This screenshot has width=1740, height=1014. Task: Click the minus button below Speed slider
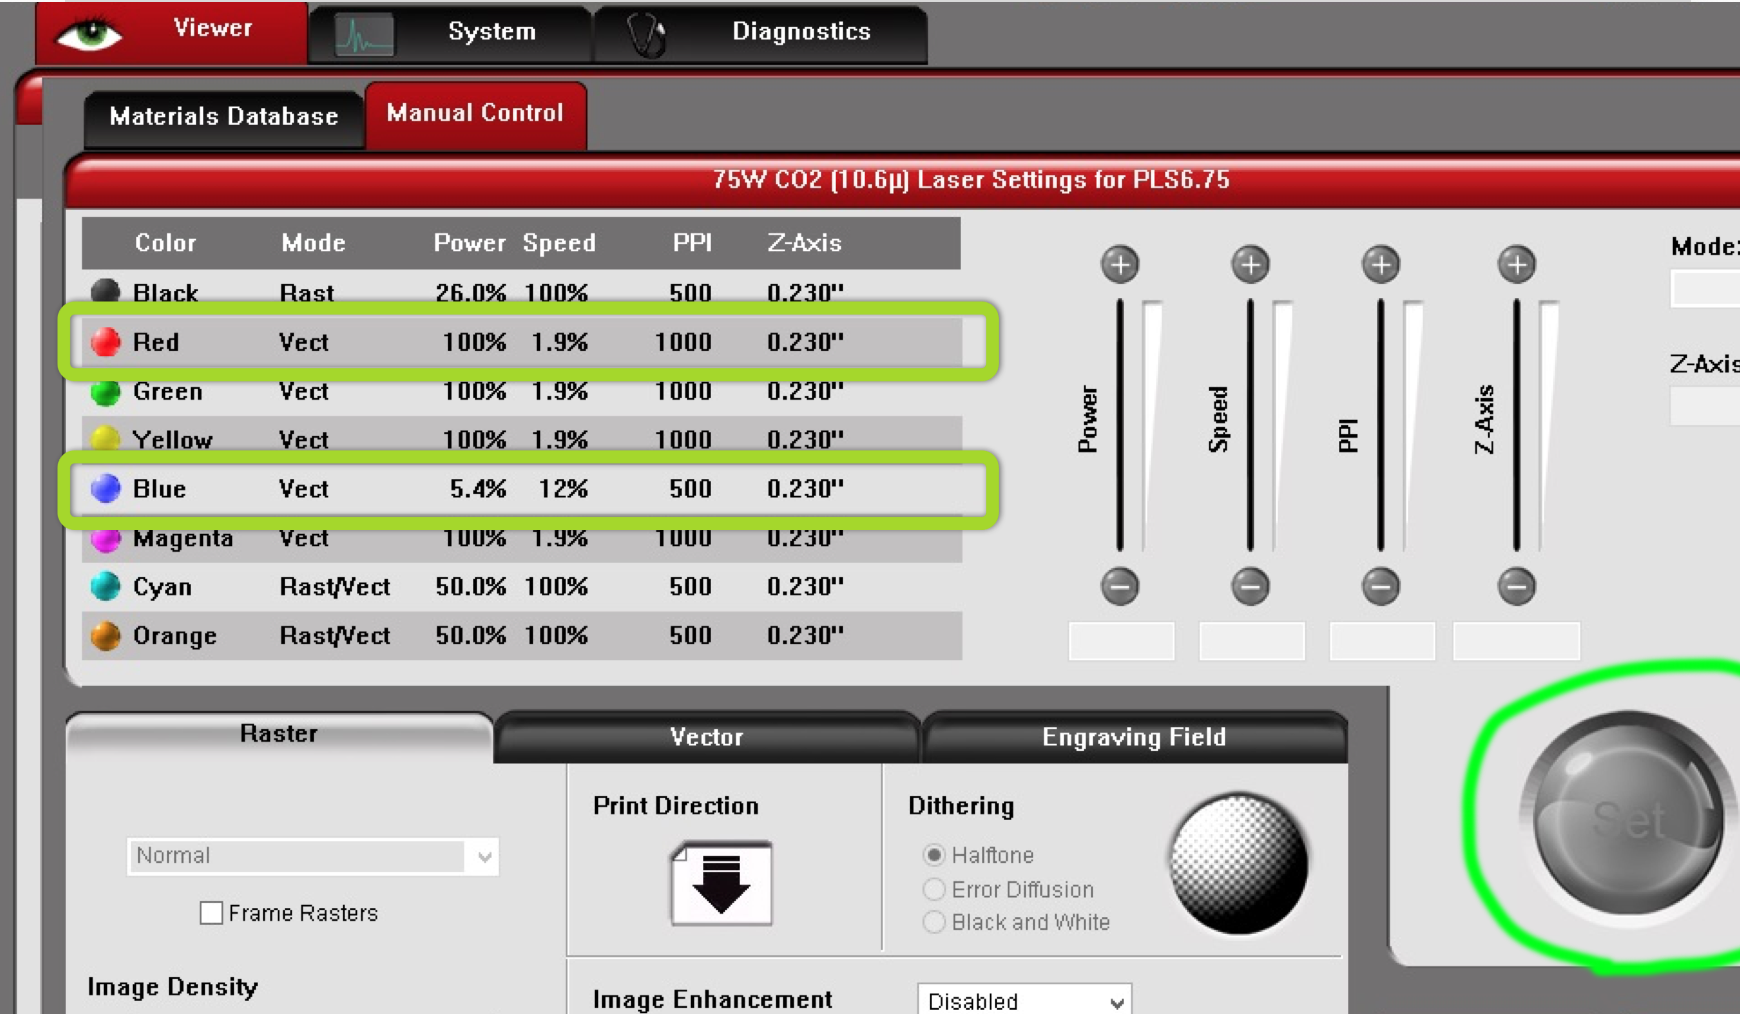[x=1250, y=586]
